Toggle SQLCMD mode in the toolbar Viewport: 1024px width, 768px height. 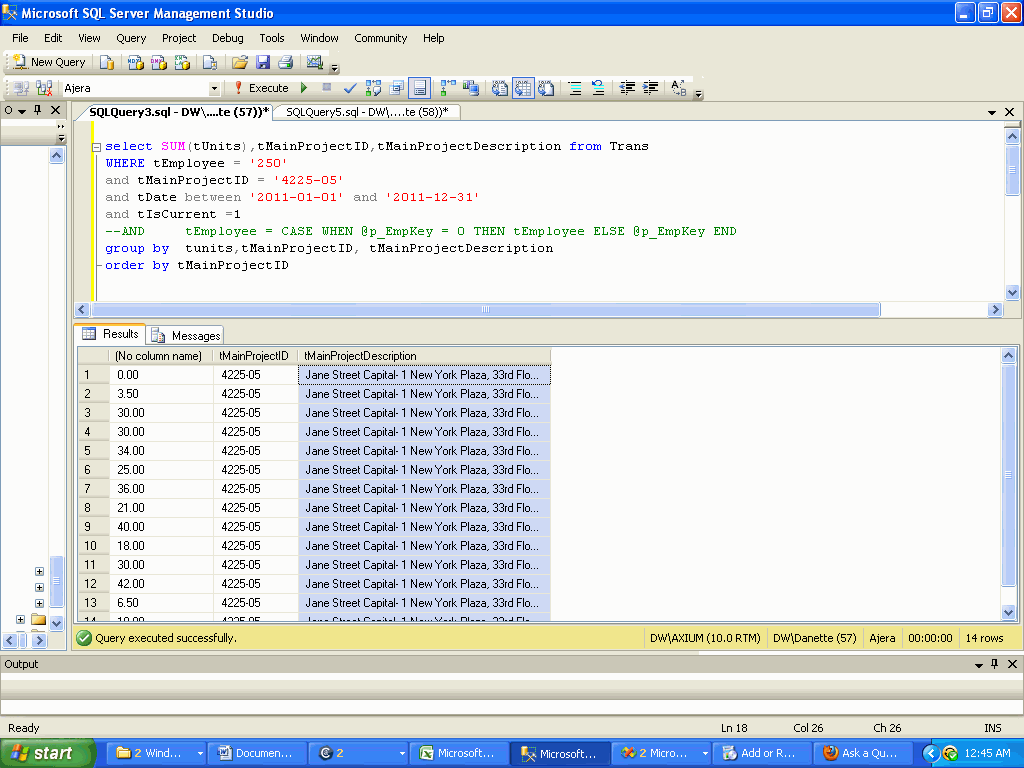(x=419, y=88)
